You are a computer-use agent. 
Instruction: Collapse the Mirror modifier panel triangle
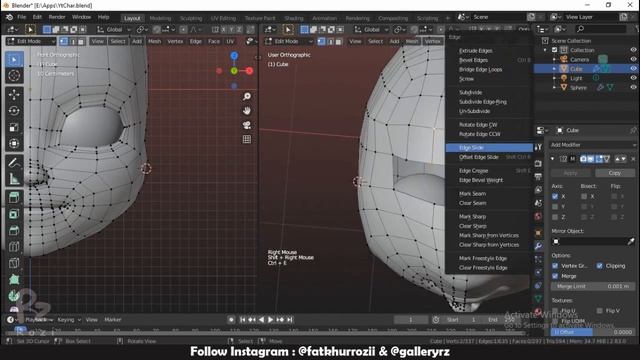coord(553,159)
